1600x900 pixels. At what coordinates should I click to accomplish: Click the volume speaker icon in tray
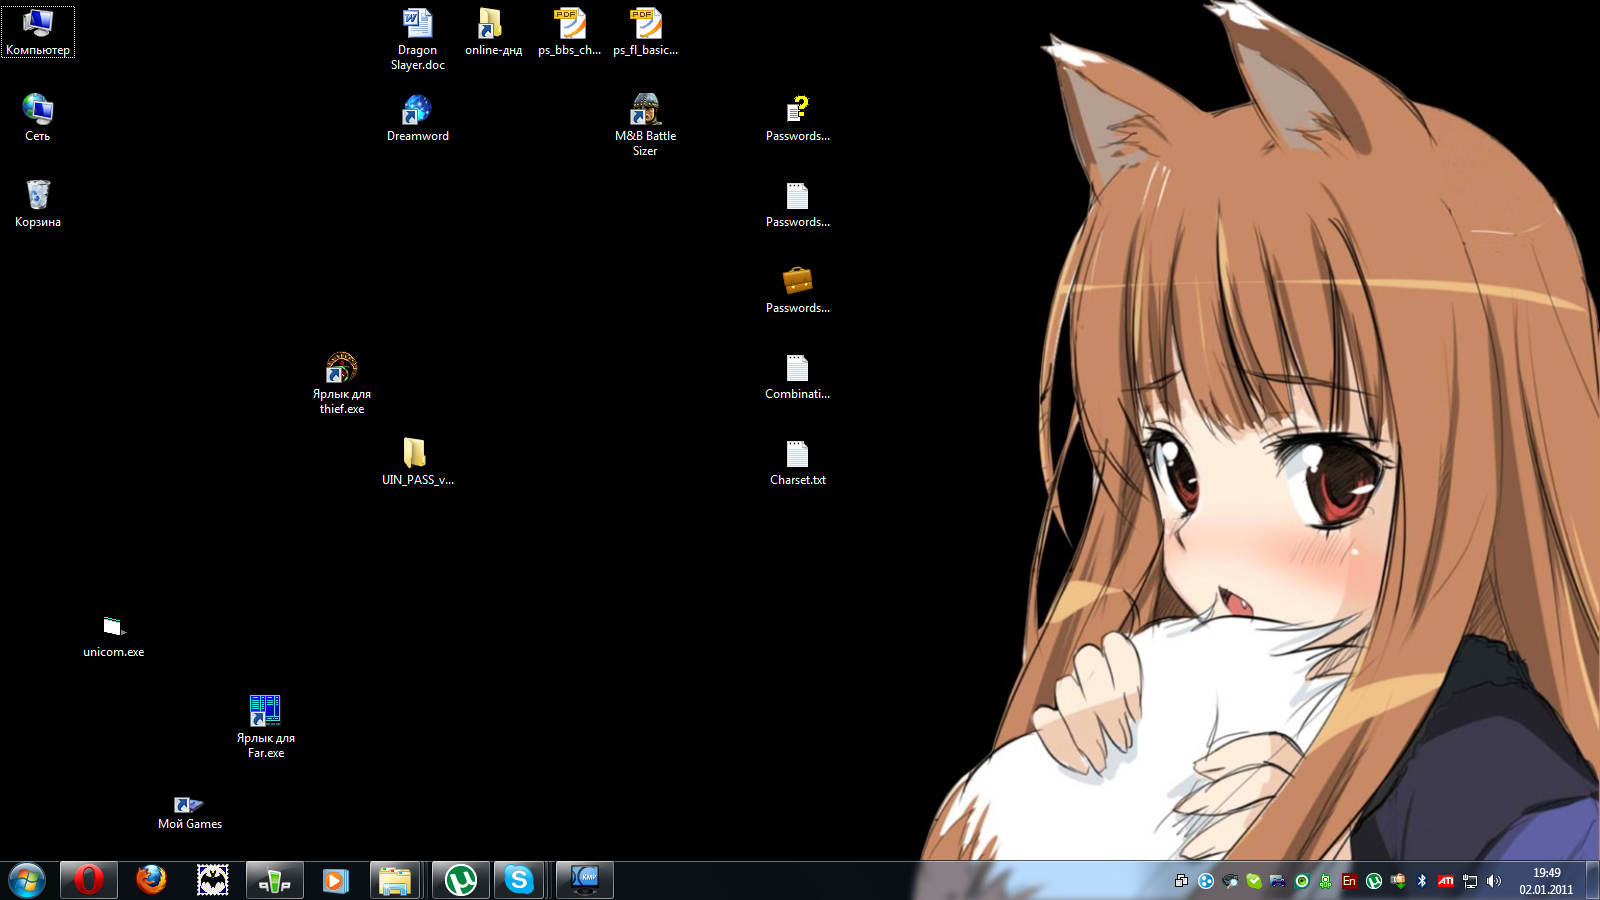1494,881
